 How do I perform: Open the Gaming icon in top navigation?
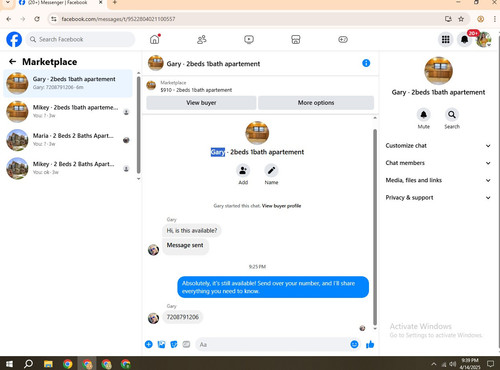click(x=343, y=39)
